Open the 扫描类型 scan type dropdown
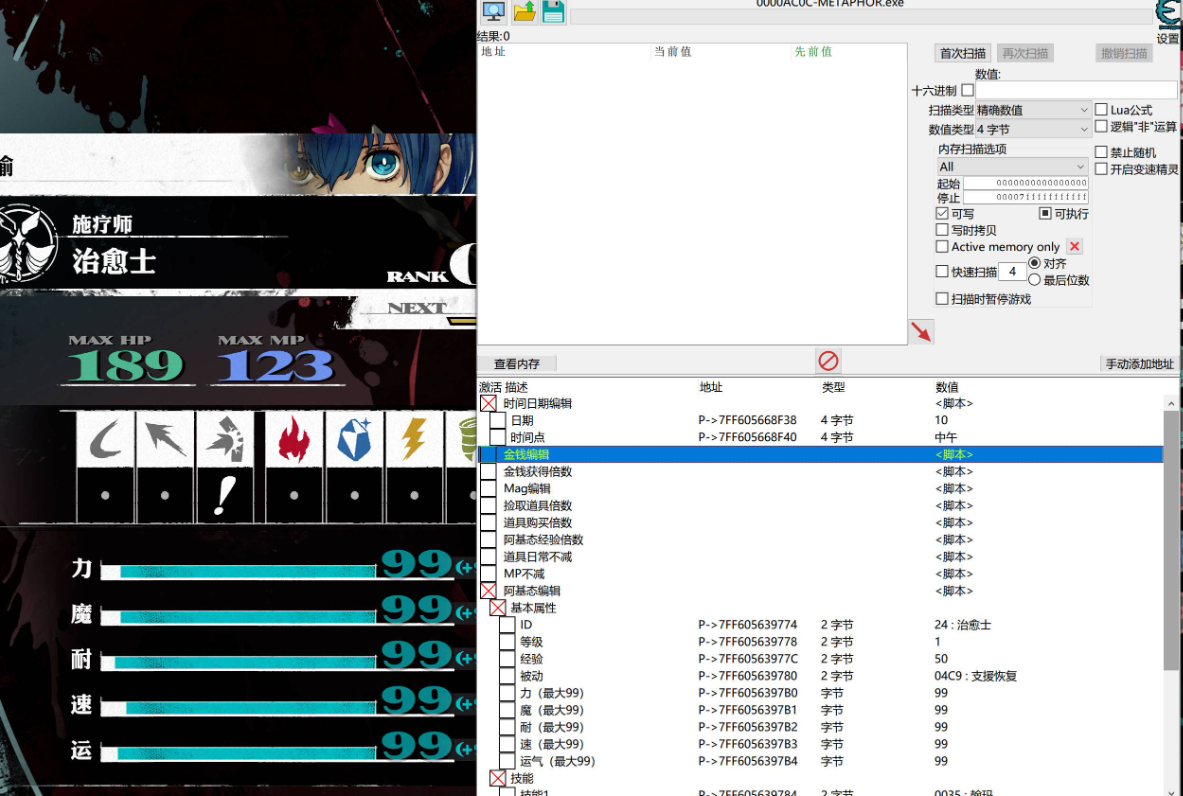 (x=1033, y=110)
